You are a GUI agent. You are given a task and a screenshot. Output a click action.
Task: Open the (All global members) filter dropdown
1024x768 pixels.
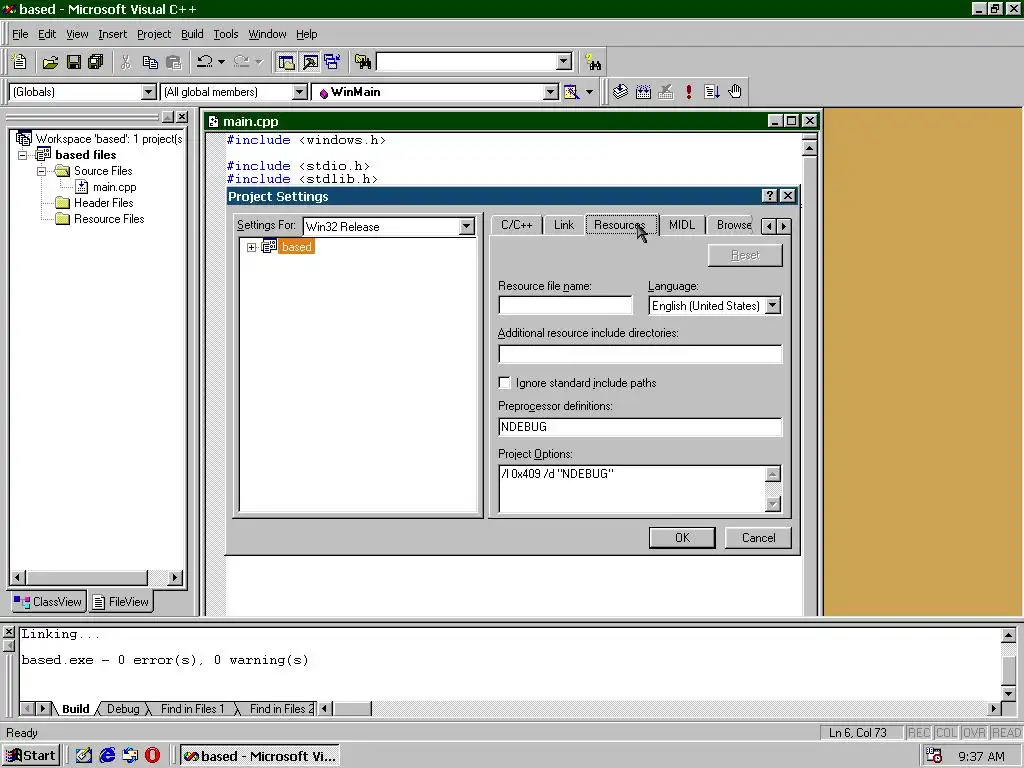pos(300,92)
